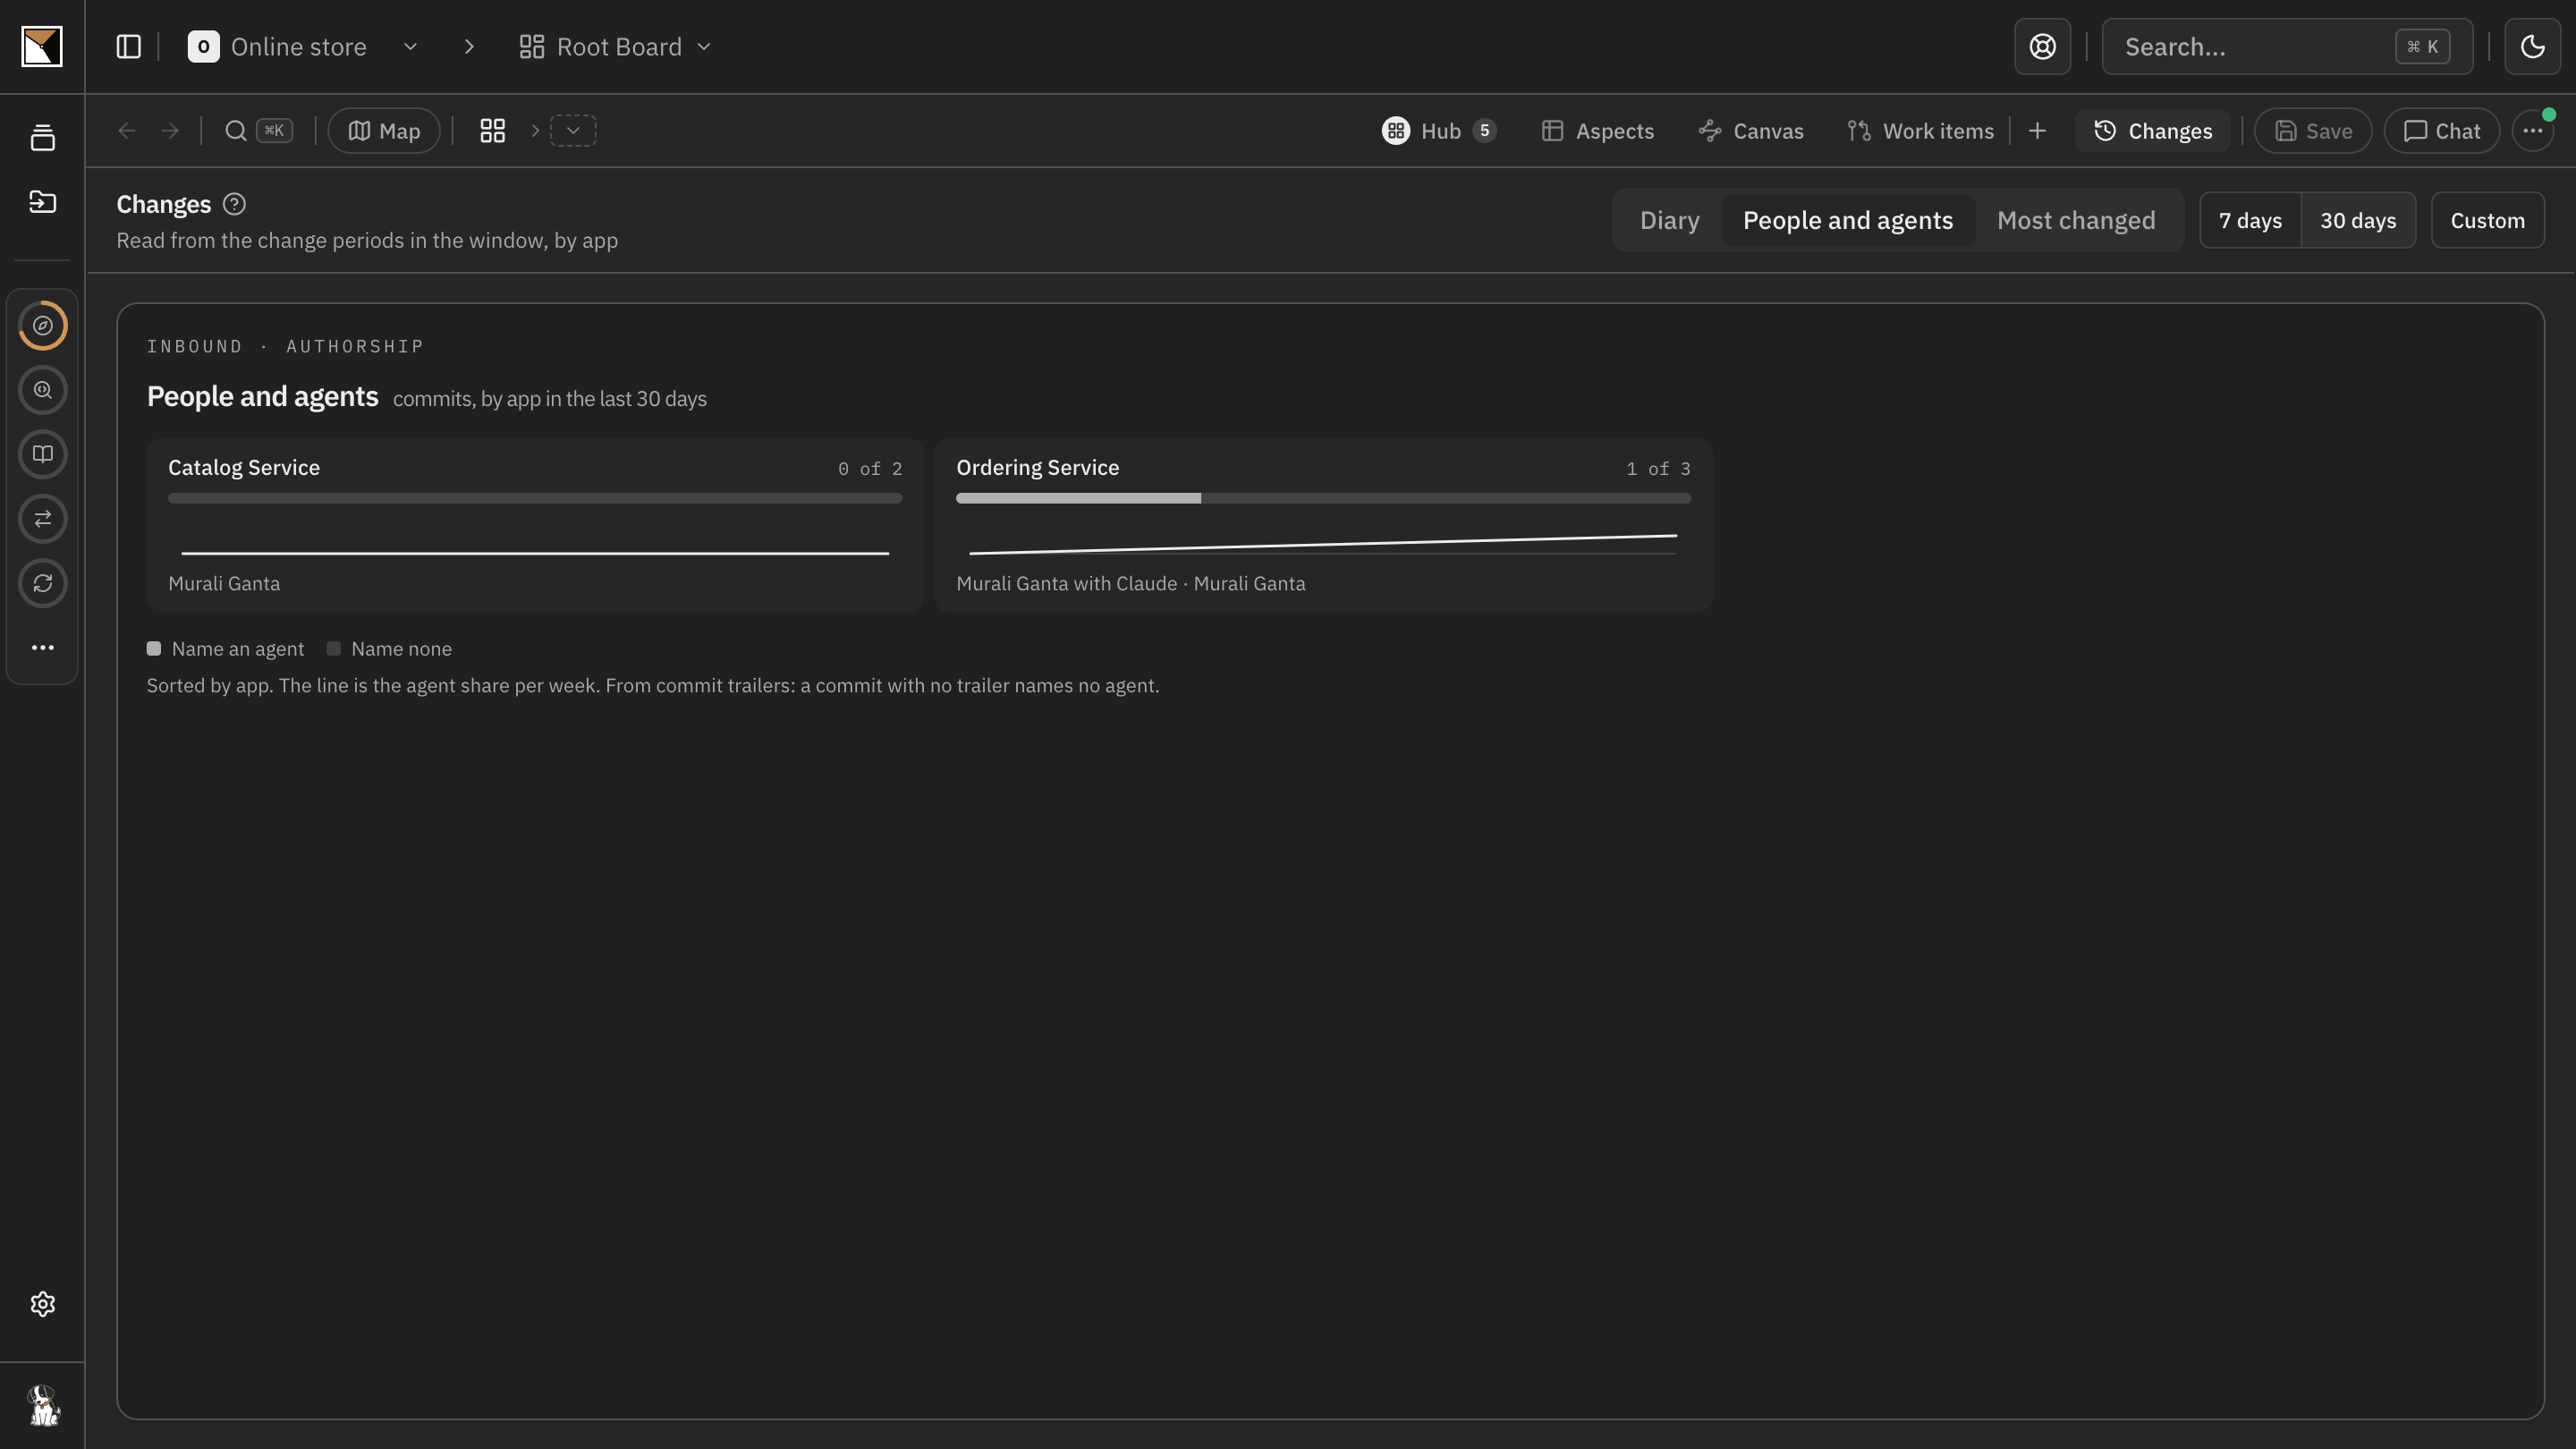Image resolution: width=2576 pixels, height=1449 pixels.
Task: Click the Changes help question icon
Action: point(234,205)
